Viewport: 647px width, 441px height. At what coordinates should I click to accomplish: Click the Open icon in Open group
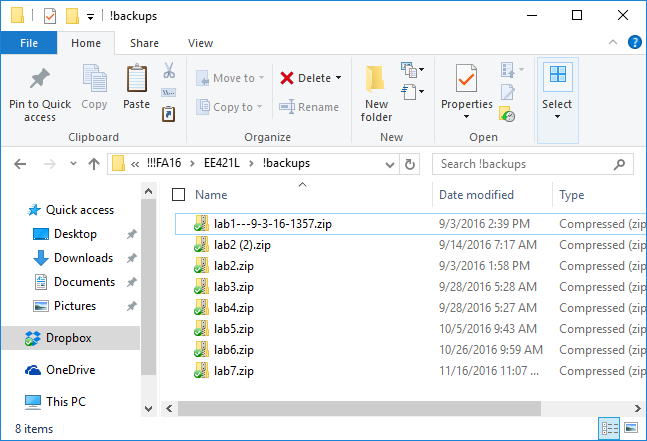[508, 70]
